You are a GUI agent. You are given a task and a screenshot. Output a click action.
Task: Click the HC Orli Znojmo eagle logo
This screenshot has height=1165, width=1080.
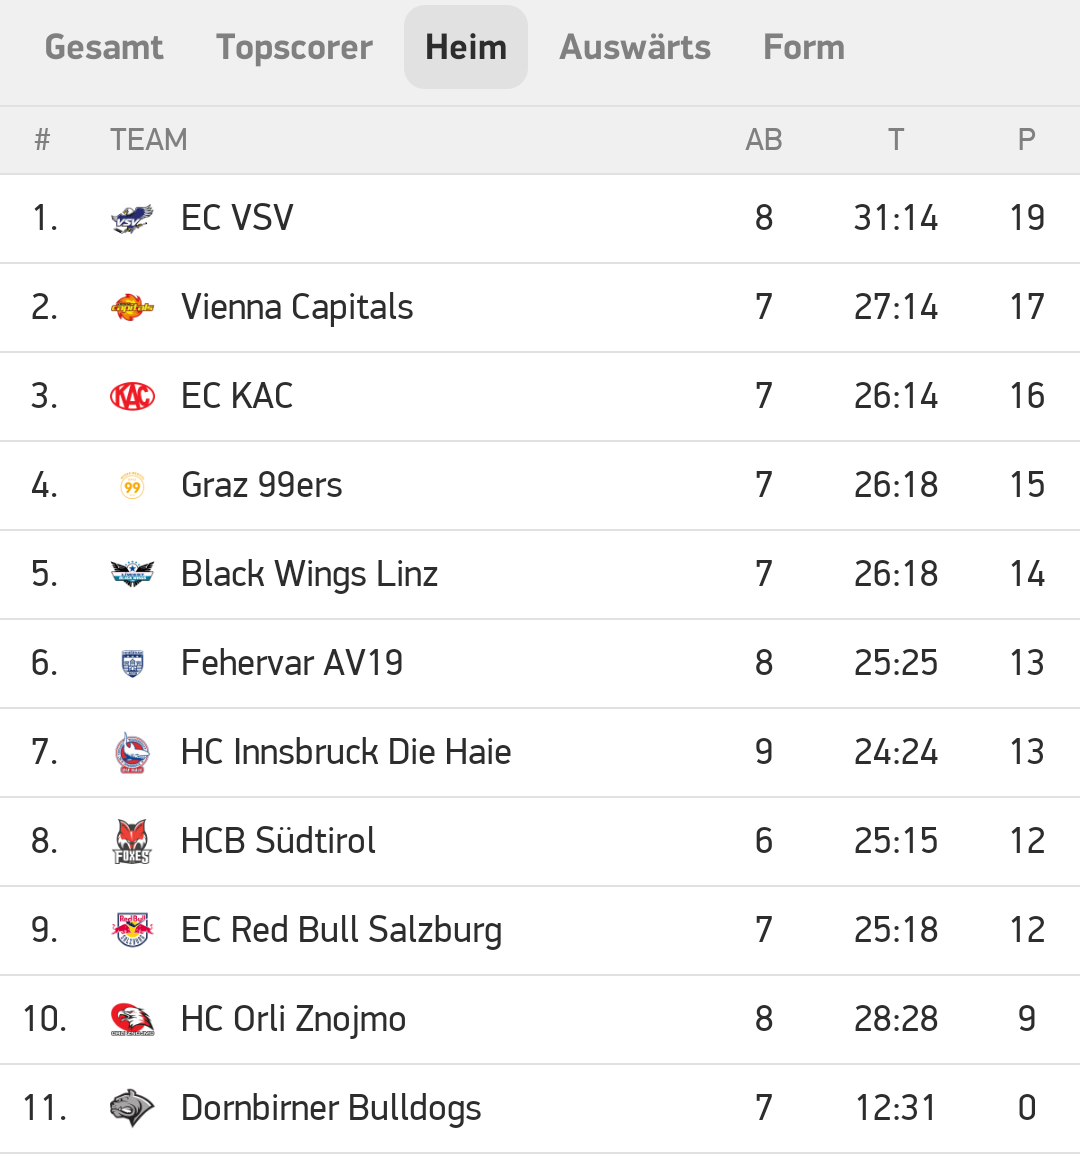click(x=132, y=1019)
